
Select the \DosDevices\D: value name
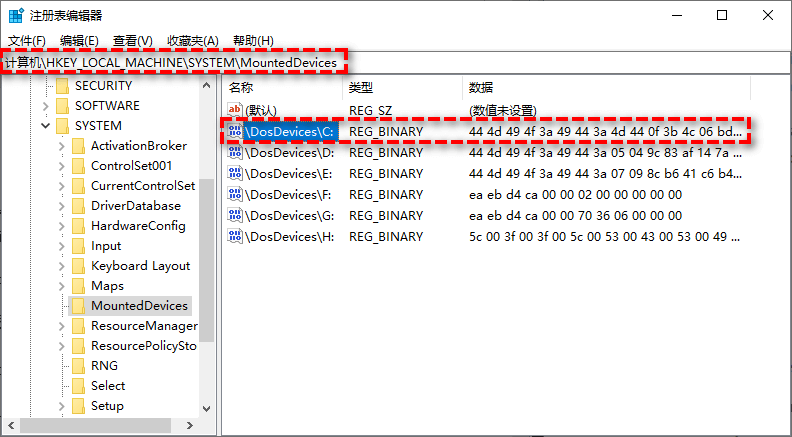[289, 153]
